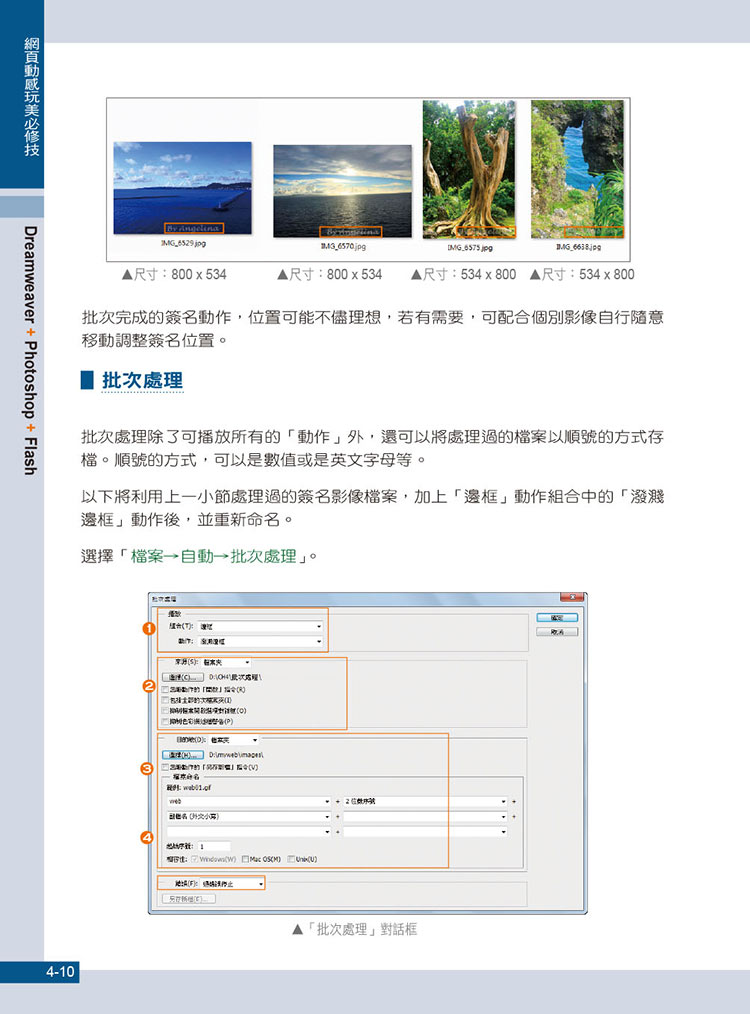Click the 起始序號 input field
This screenshot has width=750, height=1014.
(x=214, y=846)
